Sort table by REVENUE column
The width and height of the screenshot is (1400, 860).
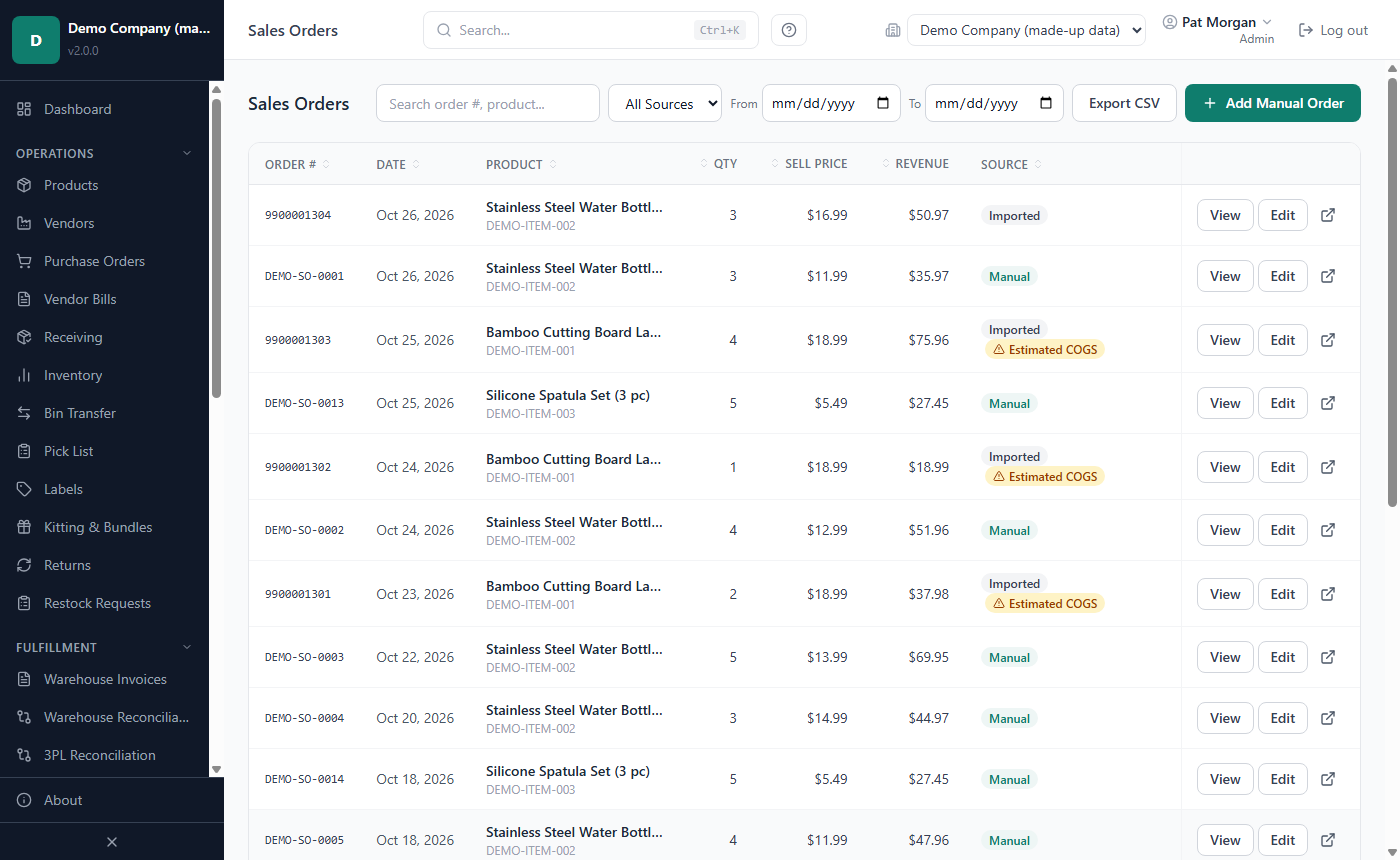point(915,164)
